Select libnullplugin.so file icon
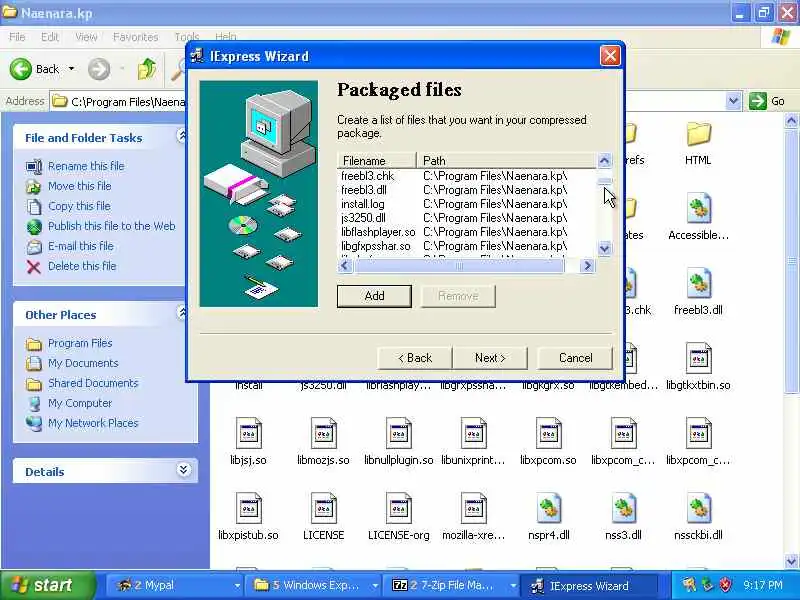 [x=398, y=433]
